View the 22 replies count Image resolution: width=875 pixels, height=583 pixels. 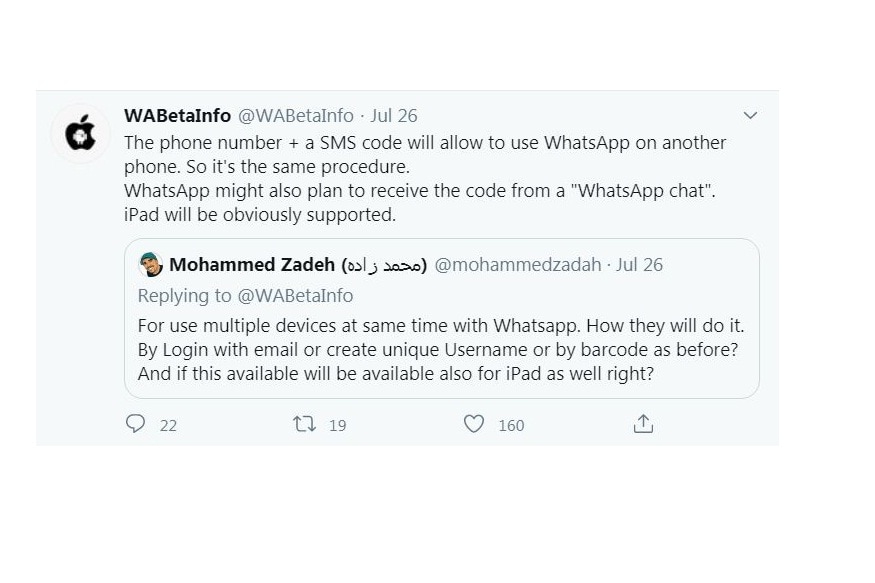click(x=169, y=426)
